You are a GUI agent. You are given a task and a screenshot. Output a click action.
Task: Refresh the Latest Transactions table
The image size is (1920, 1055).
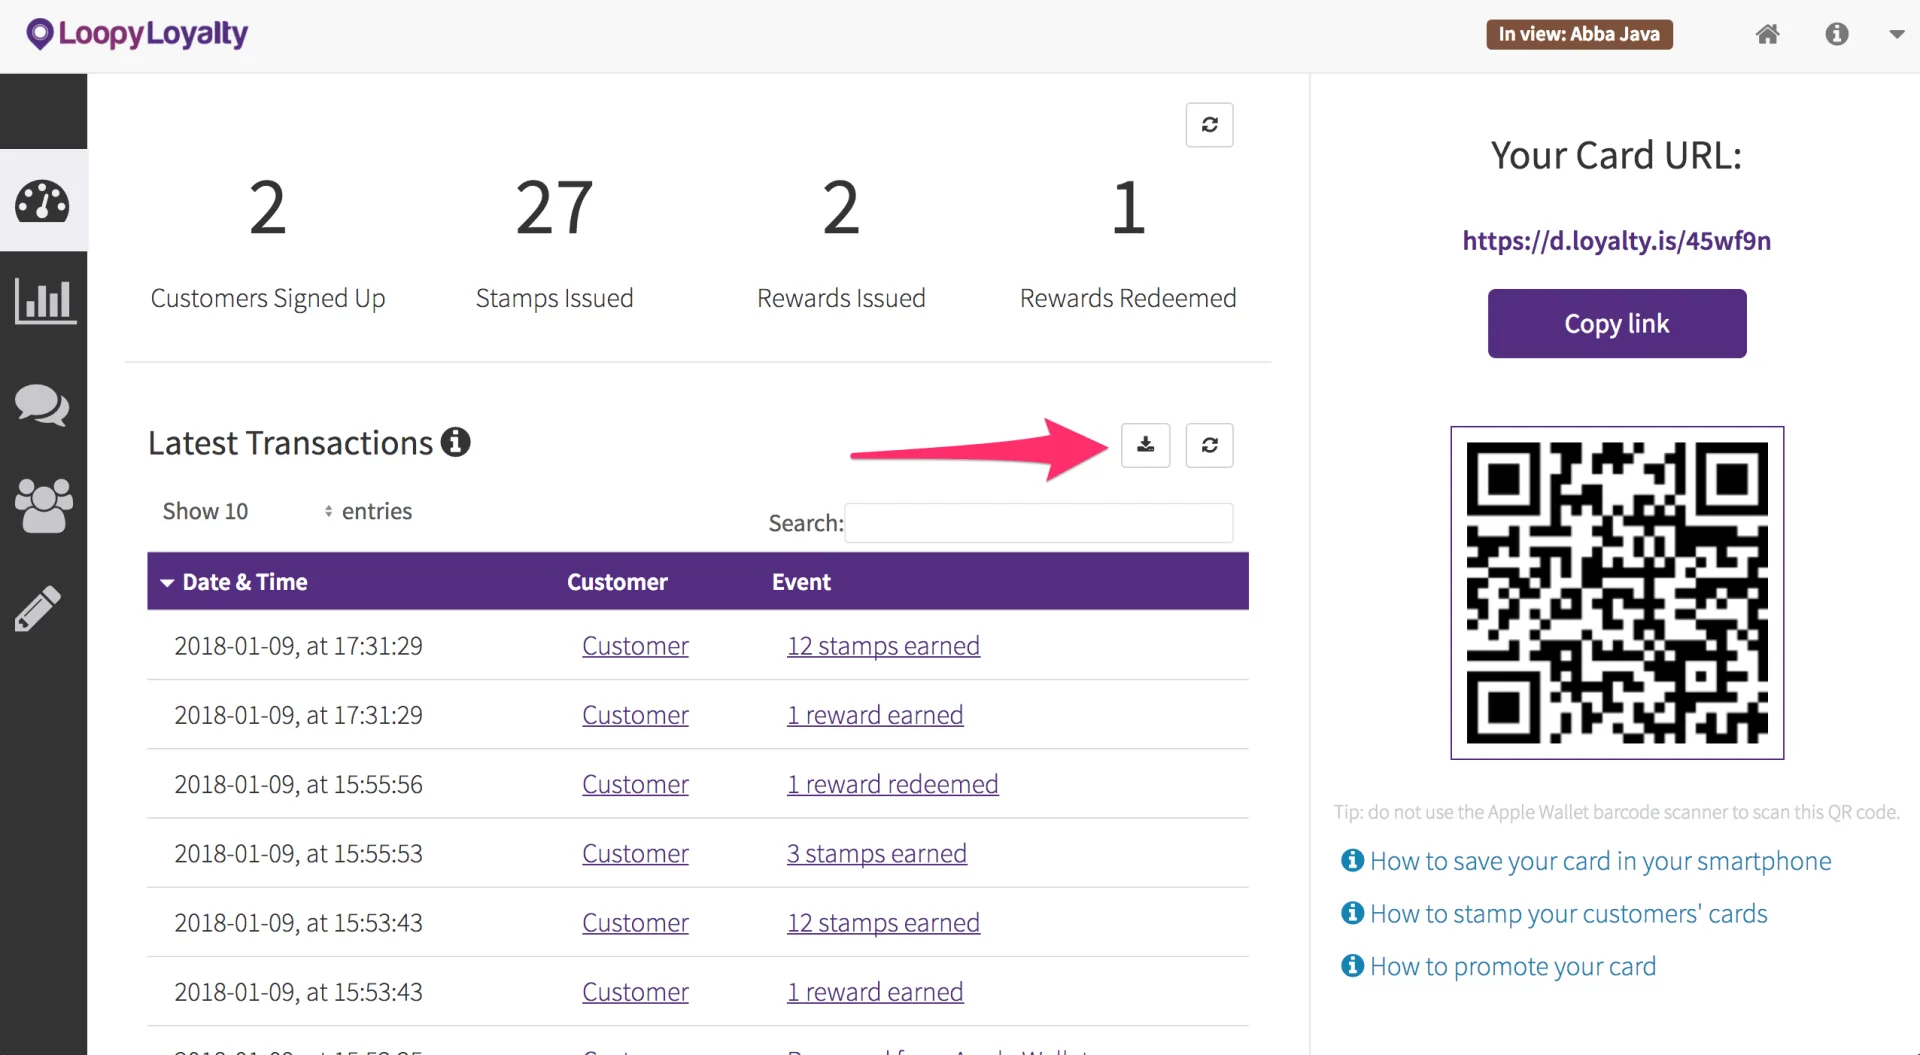click(1209, 445)
